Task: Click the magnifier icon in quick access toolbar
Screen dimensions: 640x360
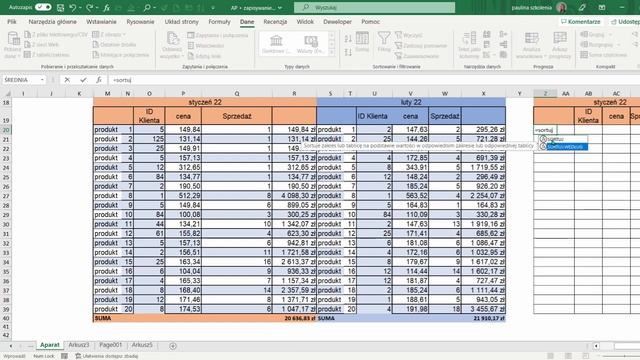Action: 147,7
